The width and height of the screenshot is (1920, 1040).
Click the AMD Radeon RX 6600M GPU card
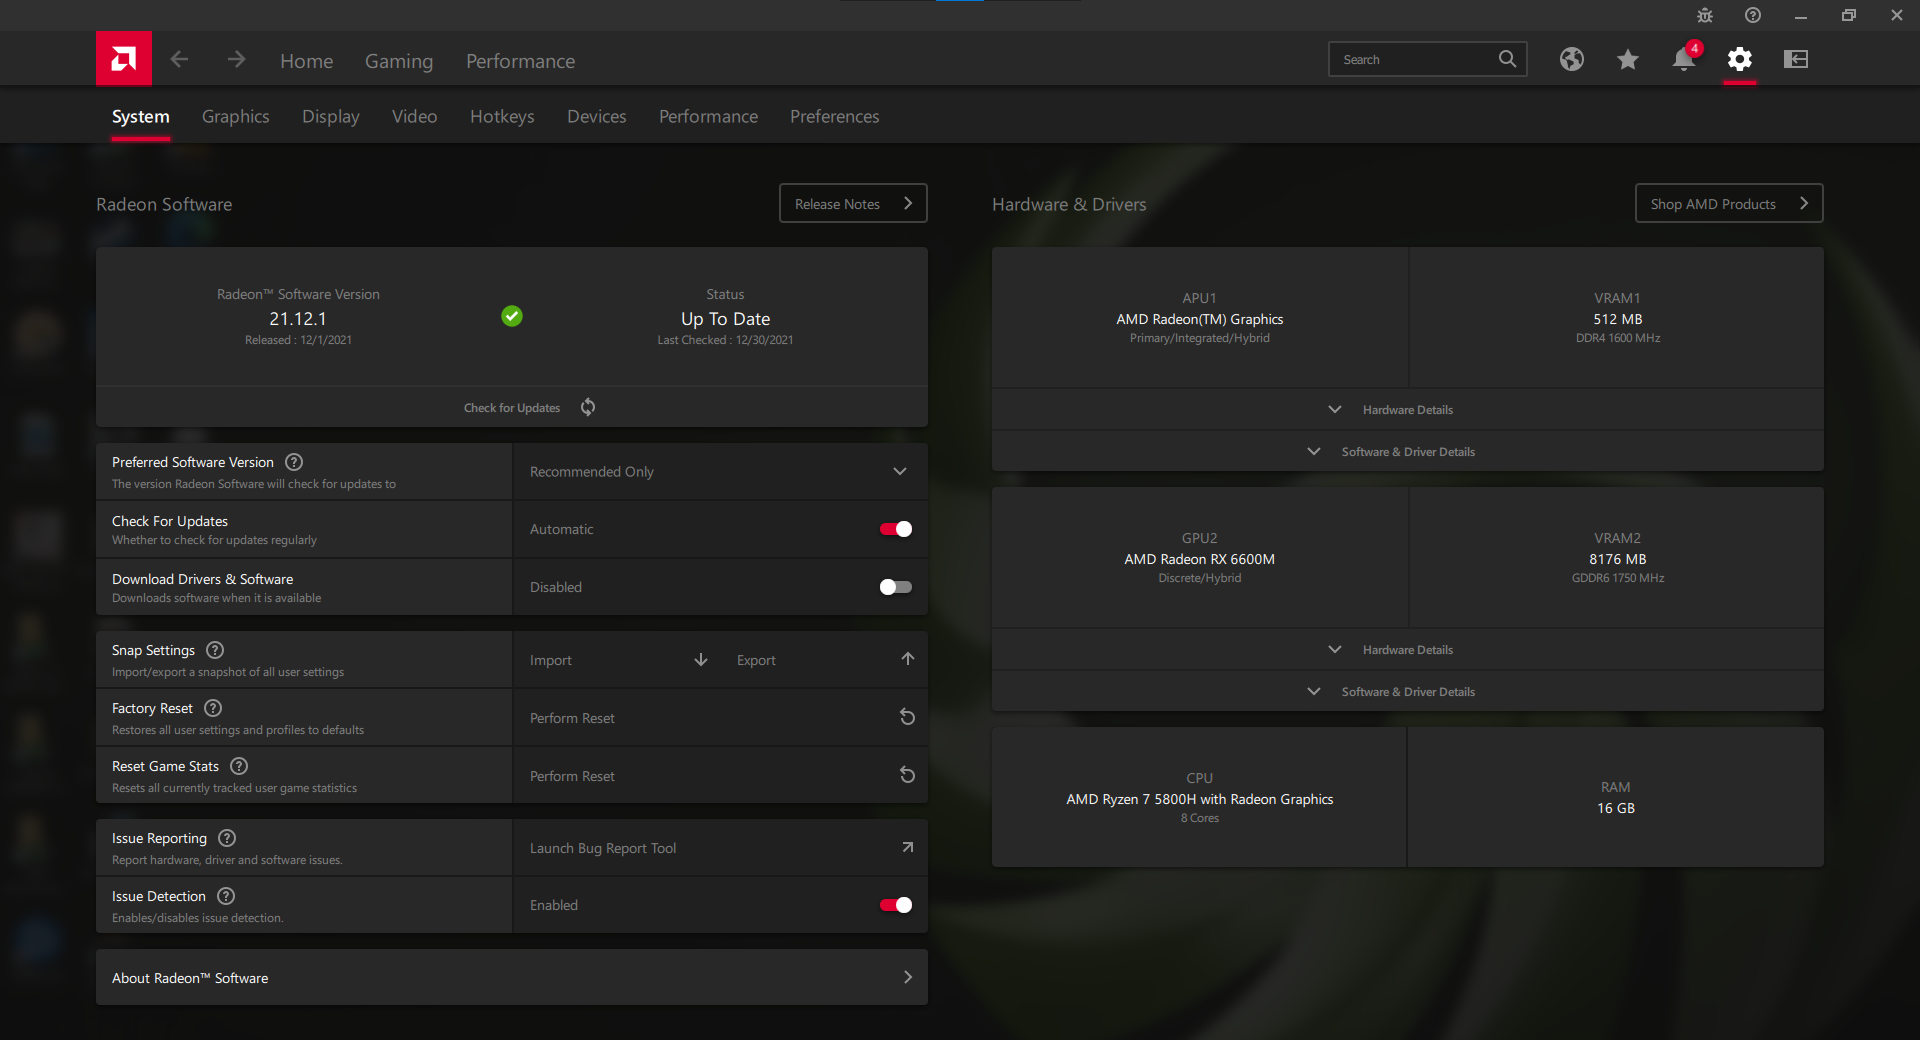click(x=1200, y=558)
